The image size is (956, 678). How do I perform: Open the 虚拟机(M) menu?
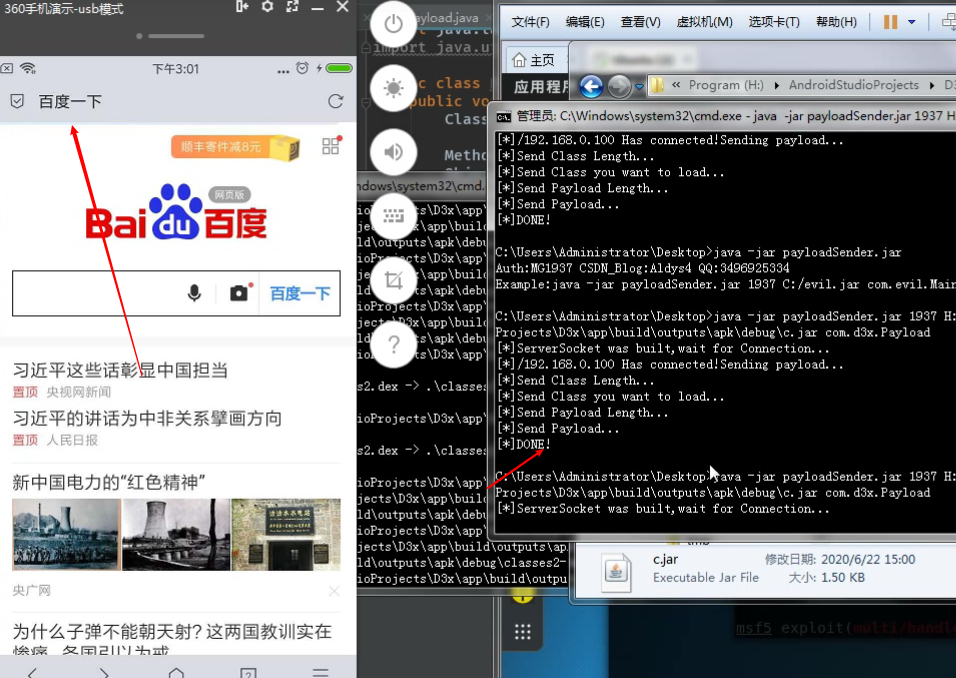pyautogui.click(x=704, y=22)
